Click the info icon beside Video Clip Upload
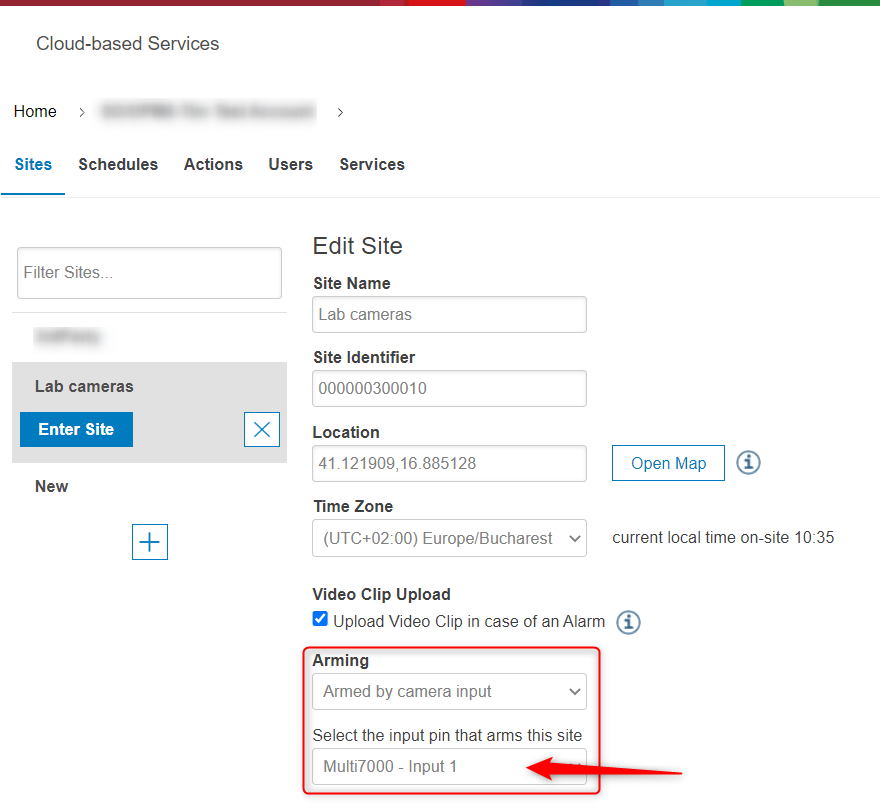The width and height of the screenshot is (880, 804). (x=628, y=622)
